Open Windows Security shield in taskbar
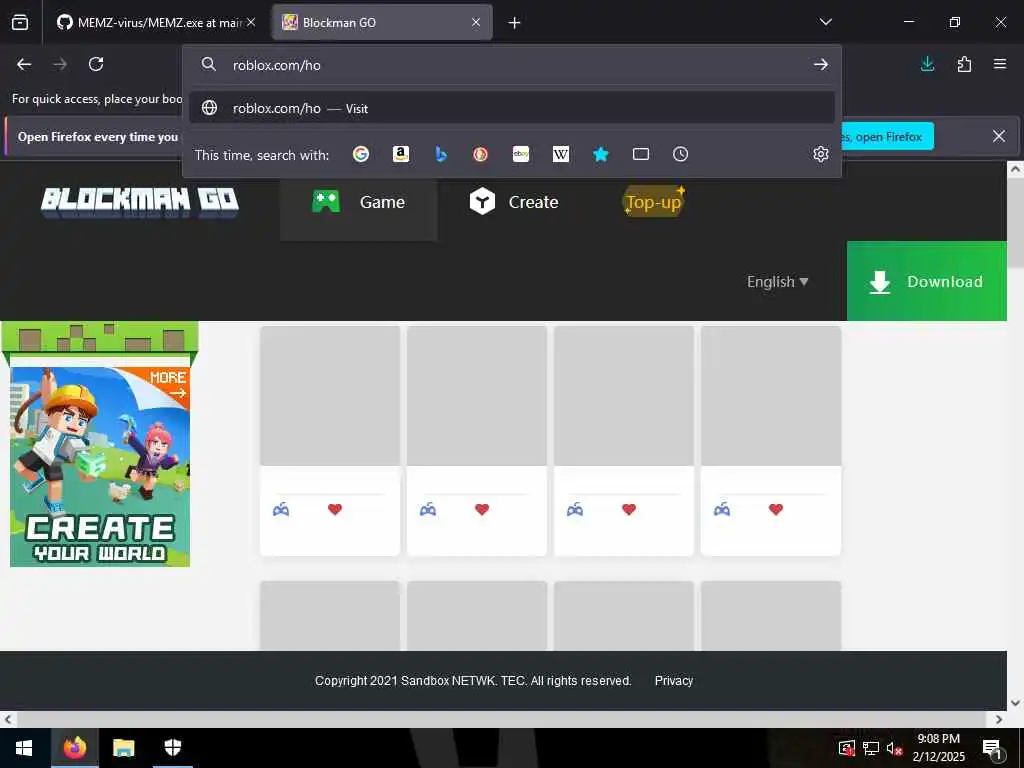The width and height of the screenshot is (1024, 768). [x=172, y=748]
